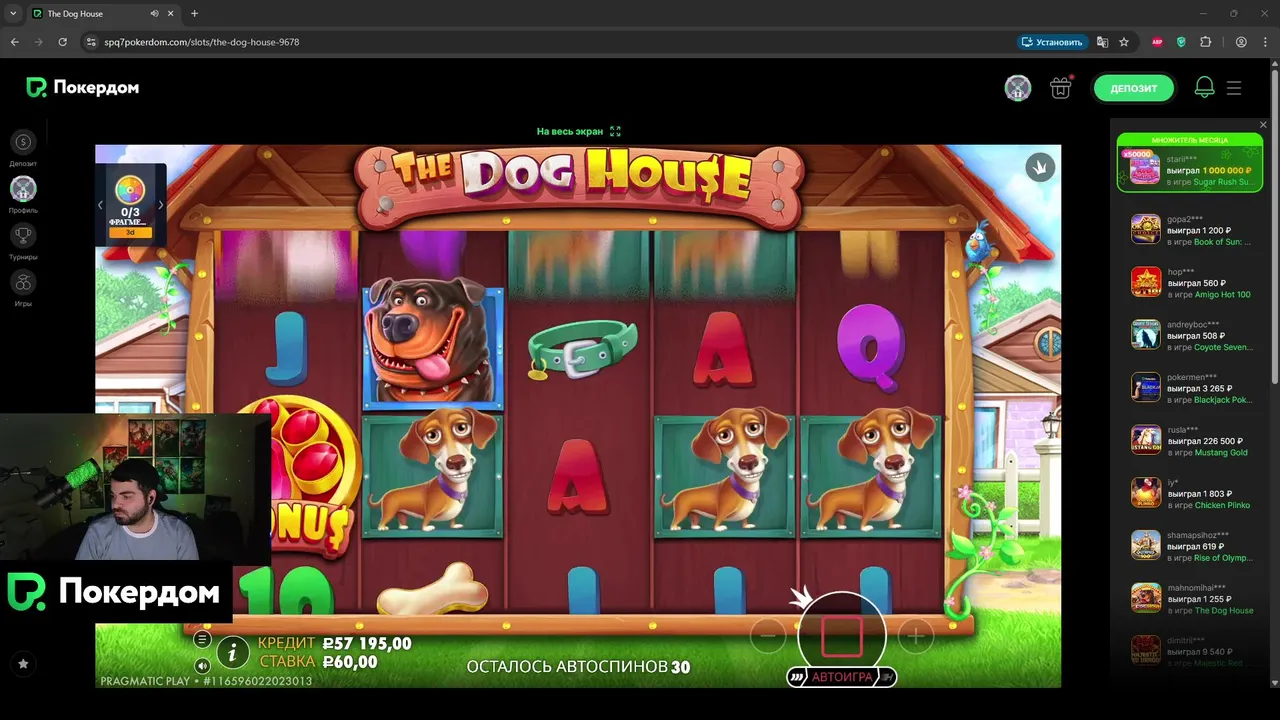Open Book of Sun game link
Screen dimensions: 1280x720
click(x=1222, y=242)
